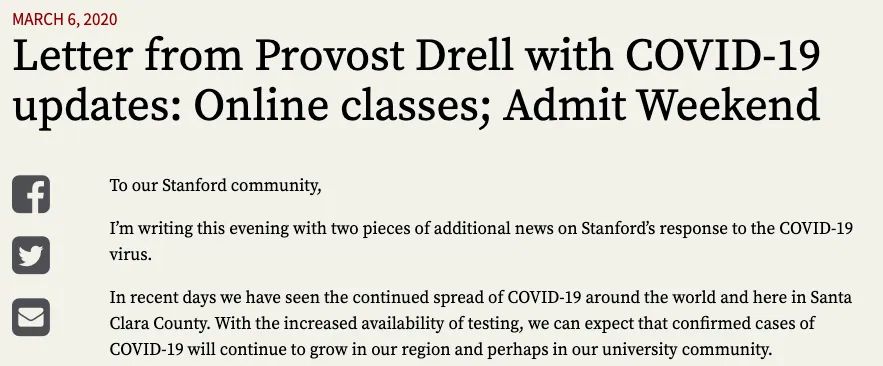Click 'Stanford's response' in the first paragraph
883x366 pixels.
(643, 229)
